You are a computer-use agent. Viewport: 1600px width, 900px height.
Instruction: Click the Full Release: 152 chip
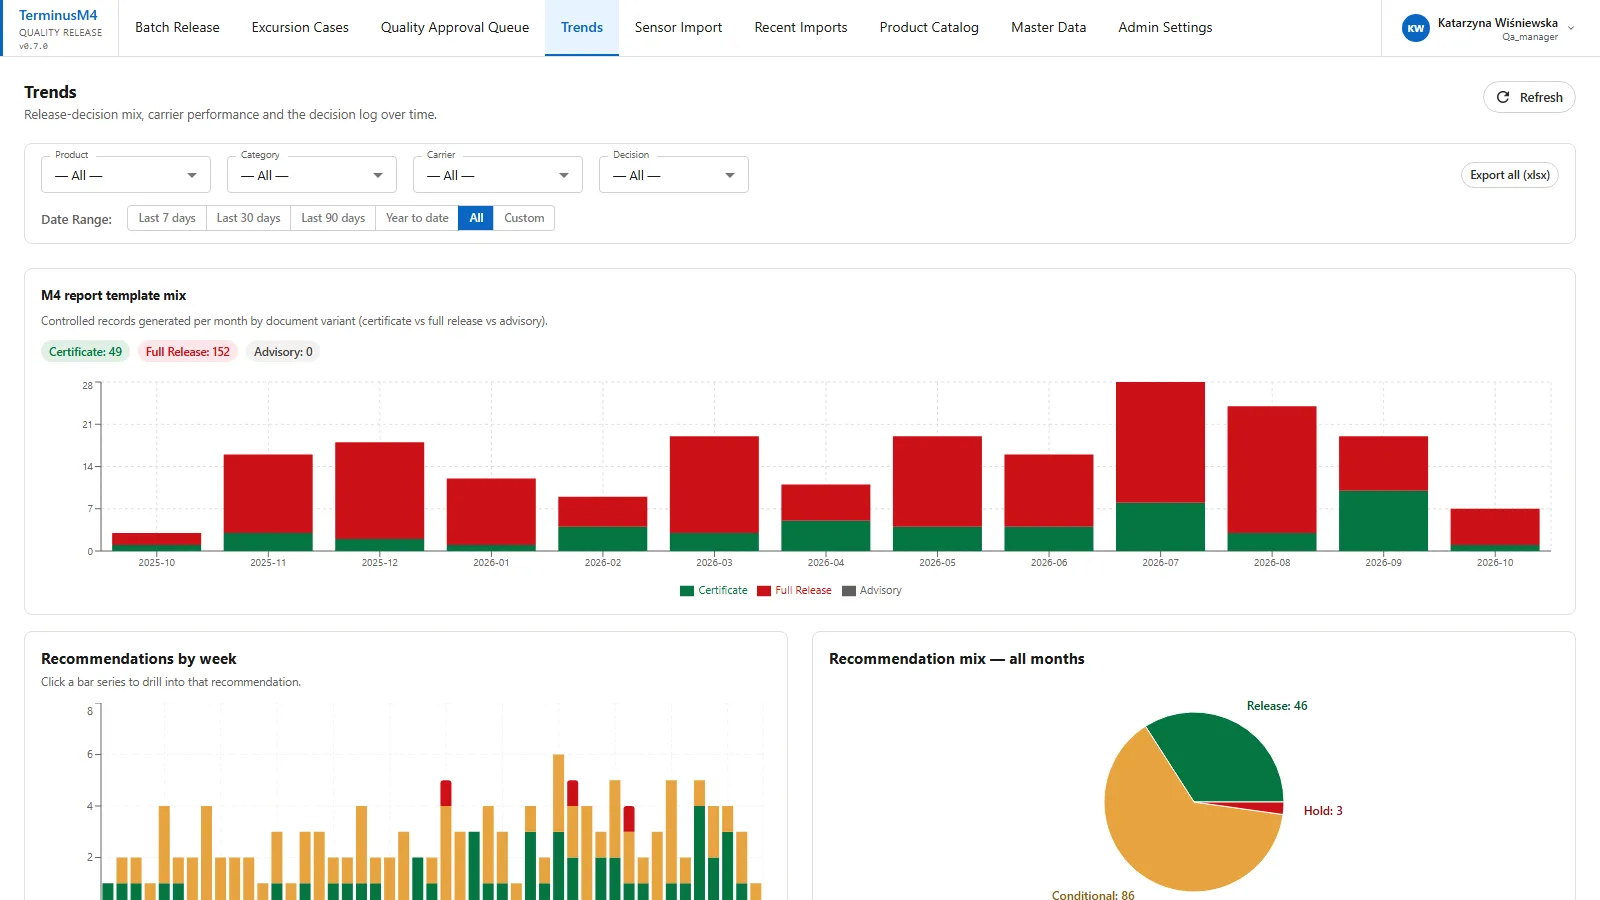point(188,352)
